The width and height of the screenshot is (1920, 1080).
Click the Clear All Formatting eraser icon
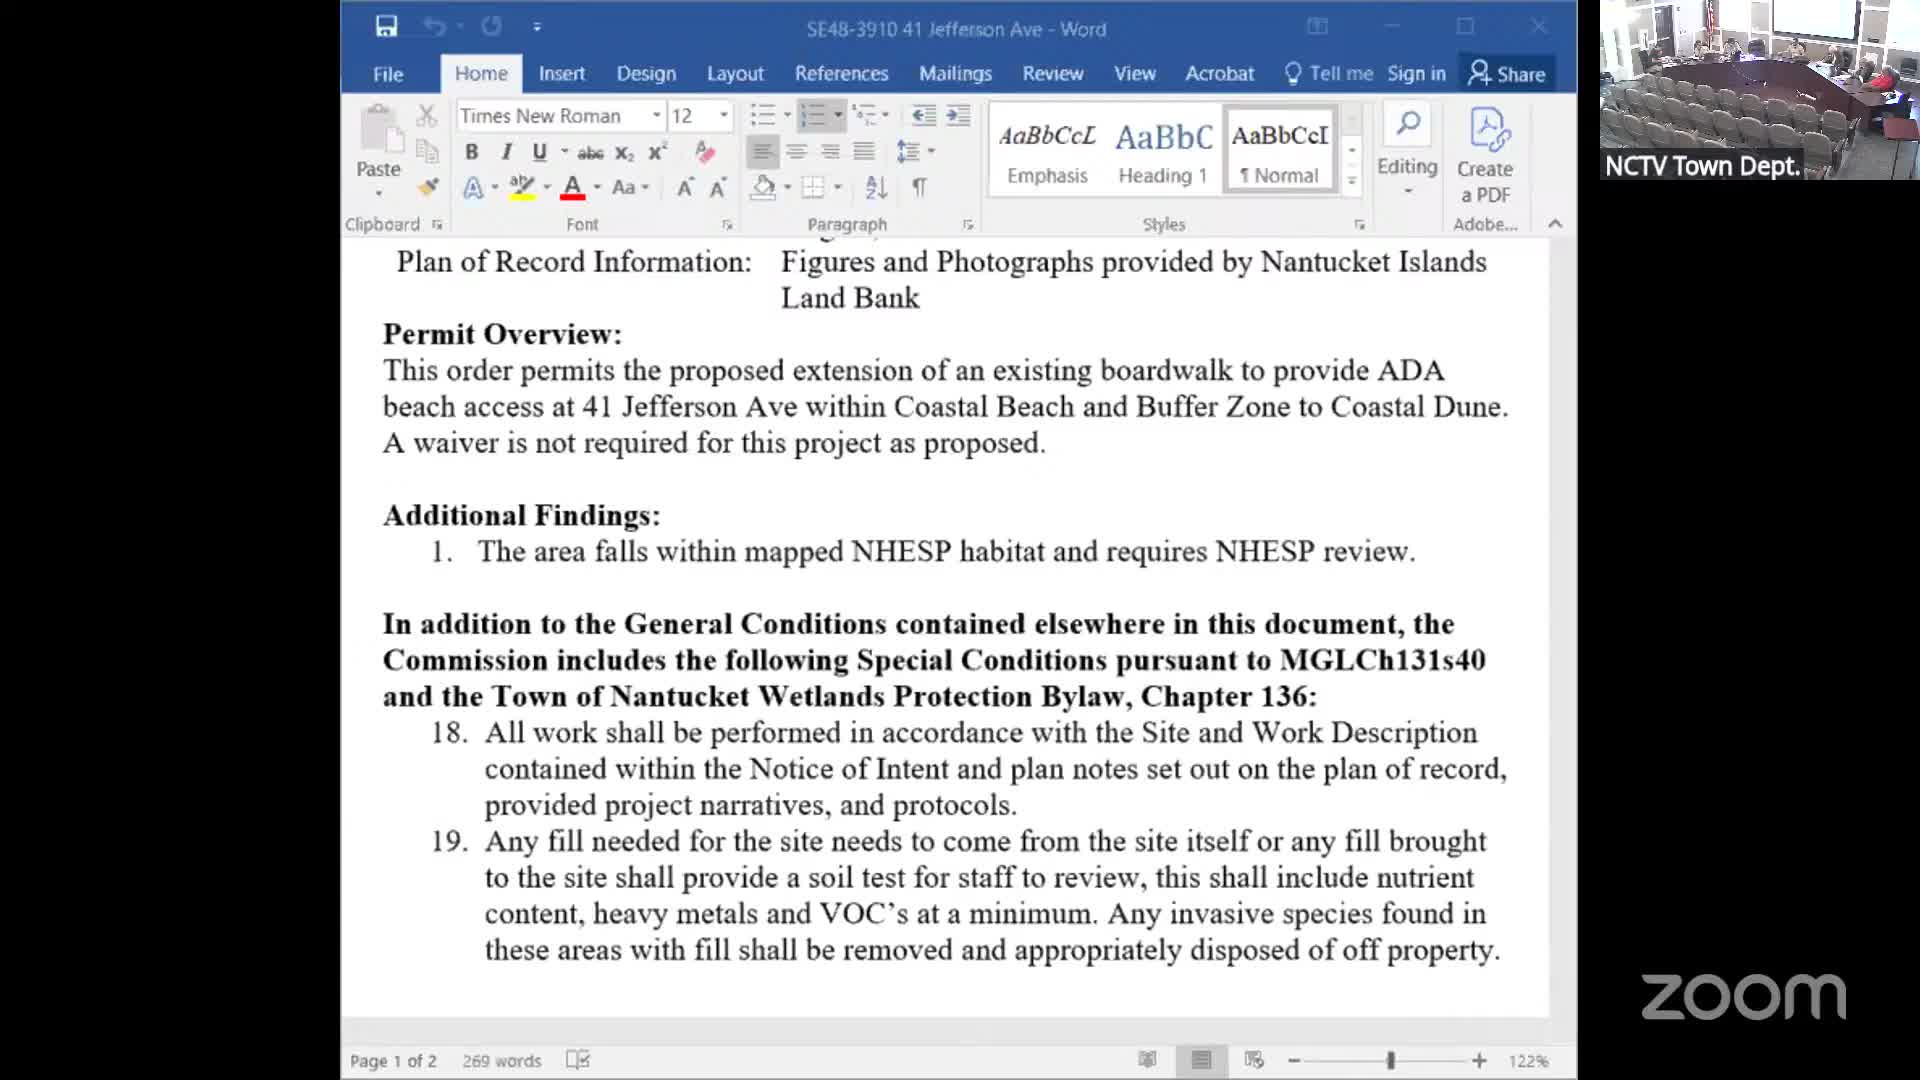(705, 152)
